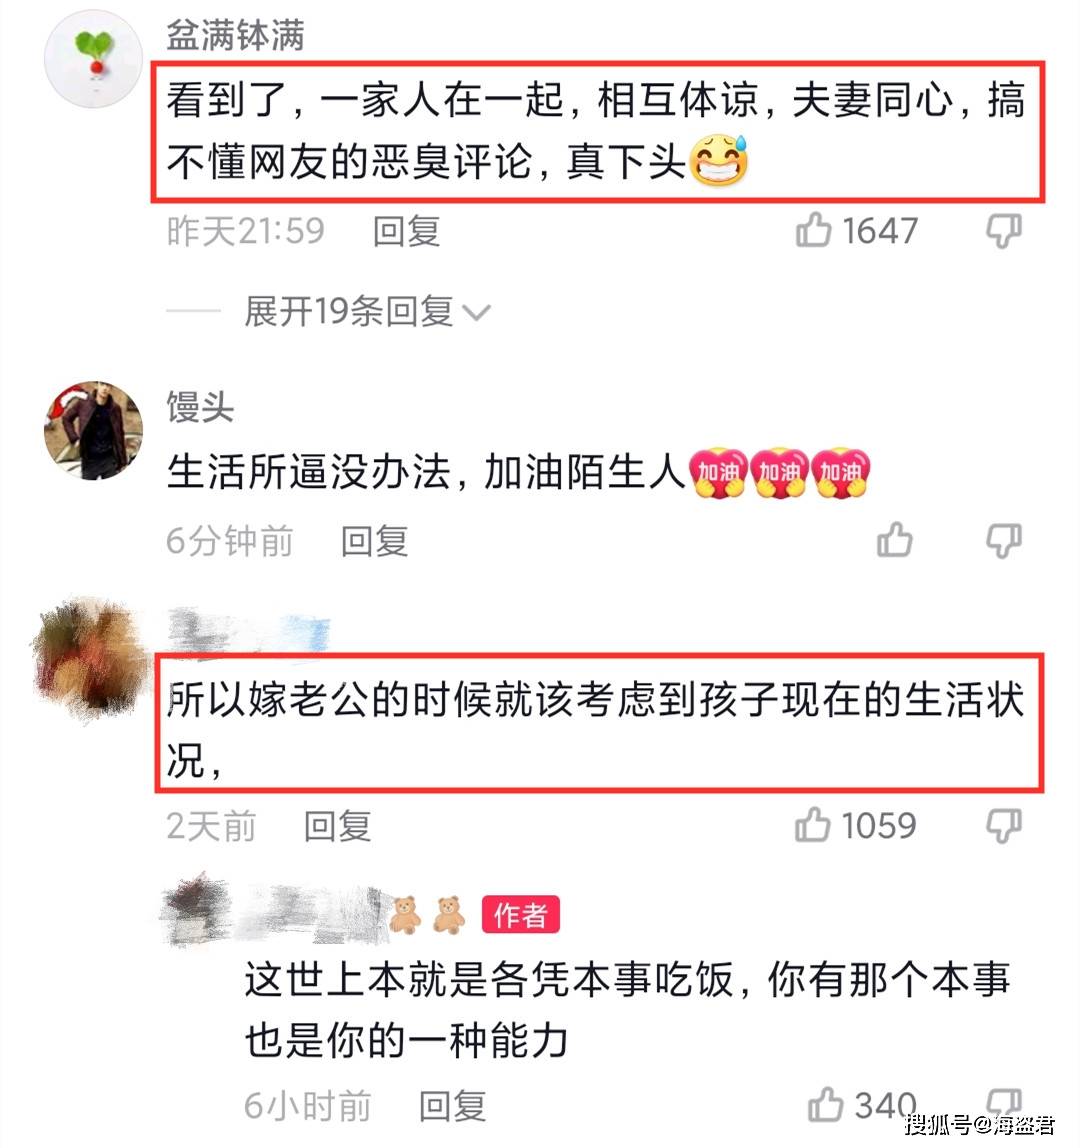Expand 展开19条回复 replies
Image resolution: width=1080 pixels, height=1148 pixels.
(x=349, y=312)
